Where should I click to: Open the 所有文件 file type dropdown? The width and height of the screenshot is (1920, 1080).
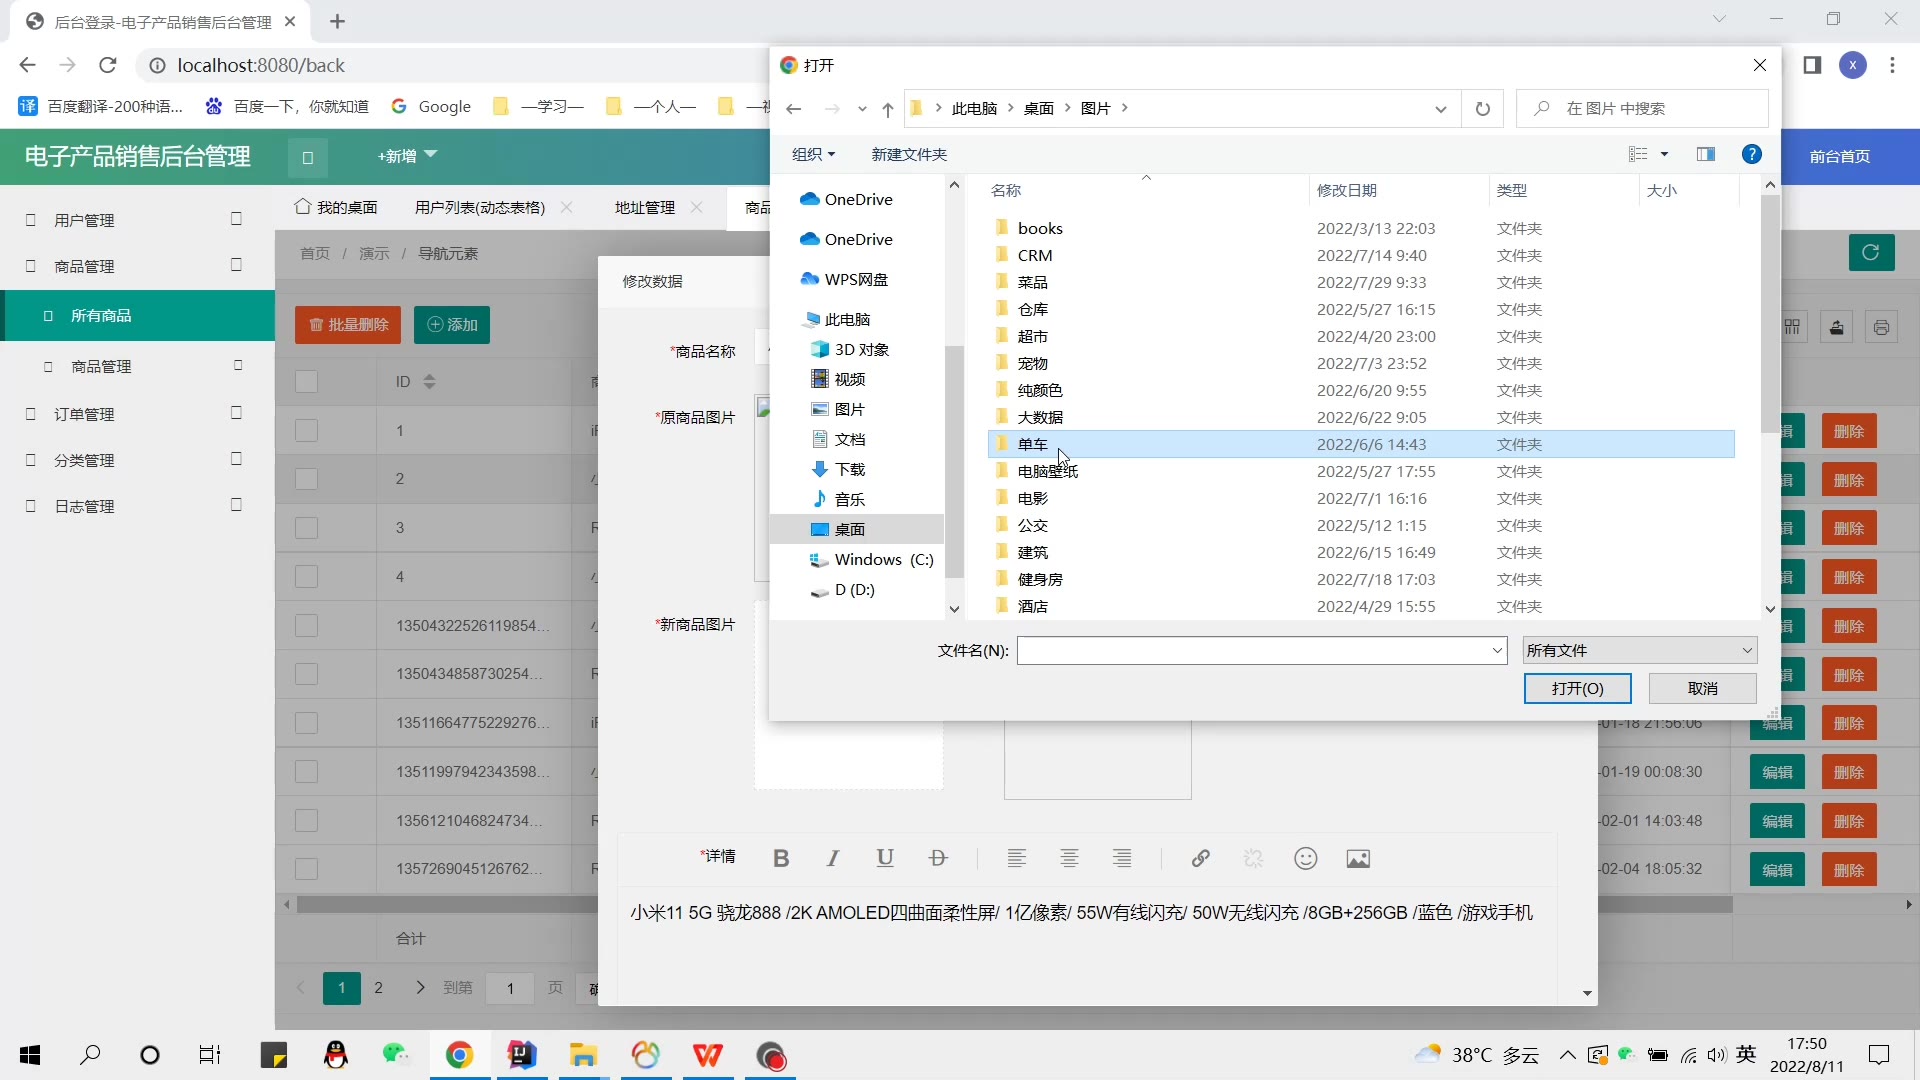click(x=1639, y=651)
